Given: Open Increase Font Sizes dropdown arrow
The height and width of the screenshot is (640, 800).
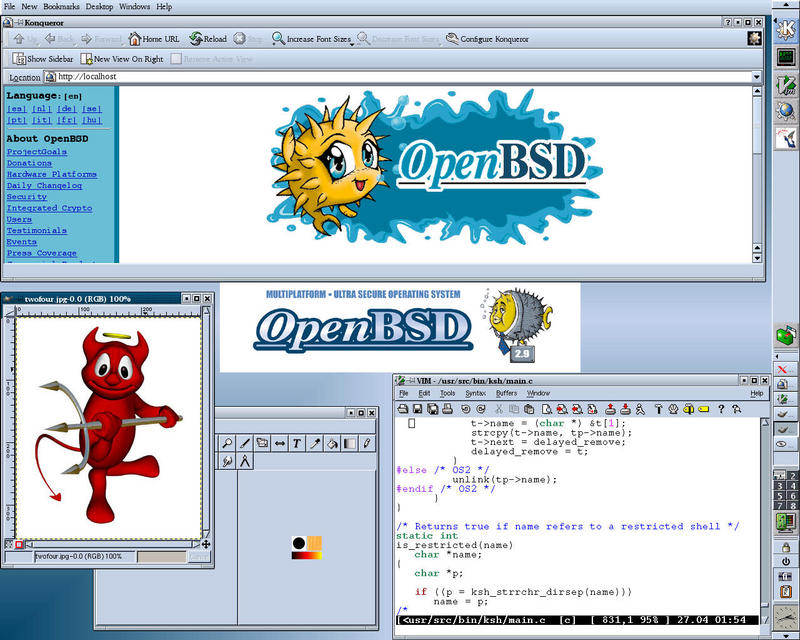Looking at the screenshot, I should click(352, 45).
